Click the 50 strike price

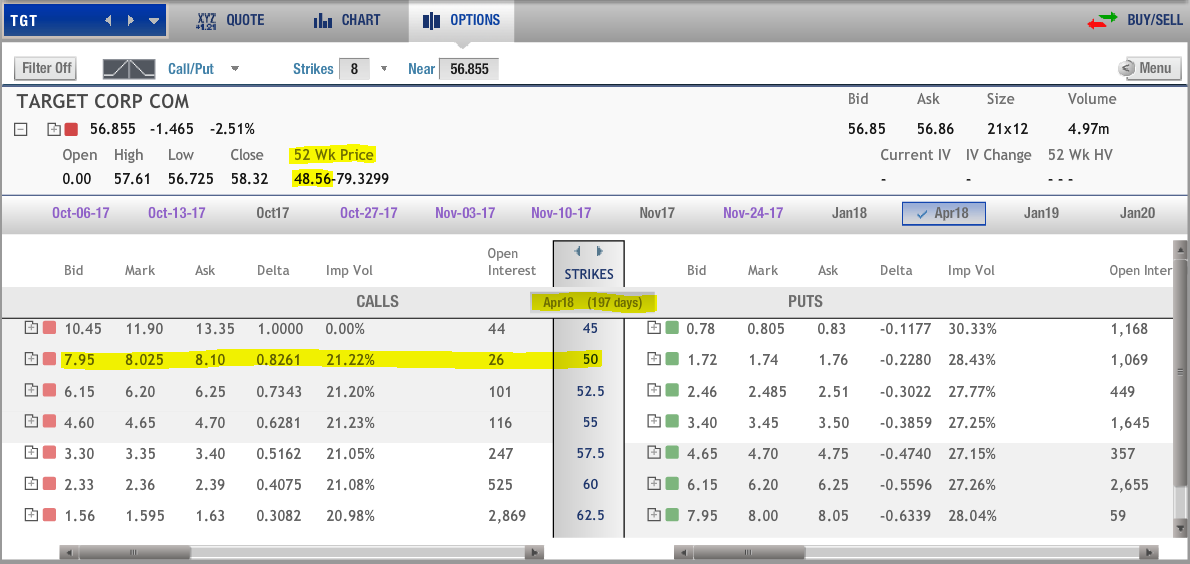pos(590,360)
